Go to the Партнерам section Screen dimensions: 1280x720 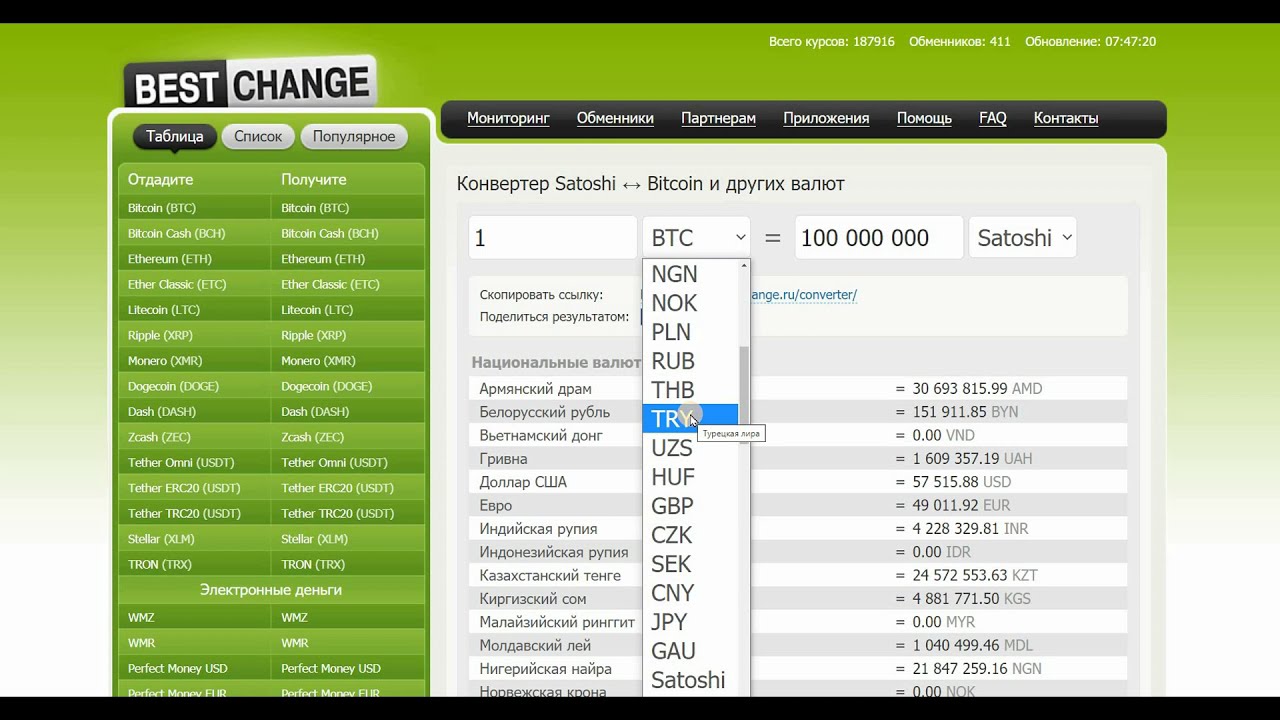[x=718, y=118]
